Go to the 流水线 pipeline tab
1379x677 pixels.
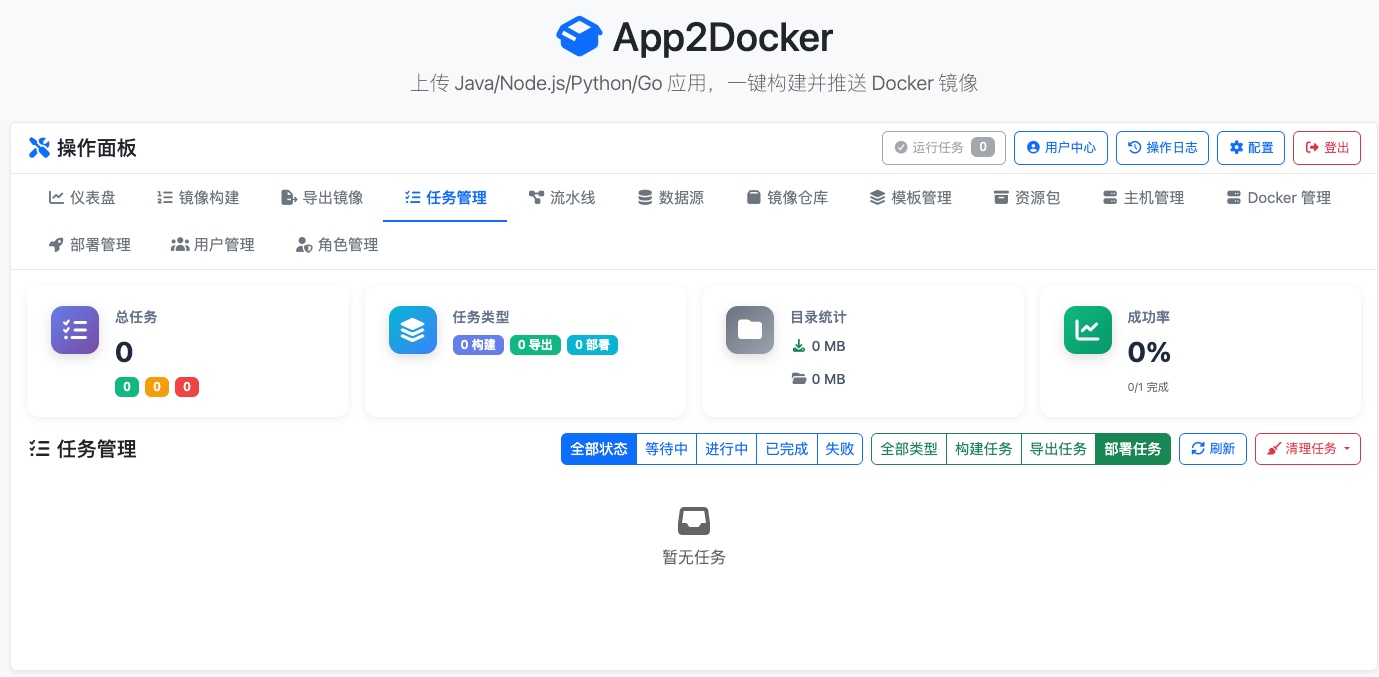[562, 198]
